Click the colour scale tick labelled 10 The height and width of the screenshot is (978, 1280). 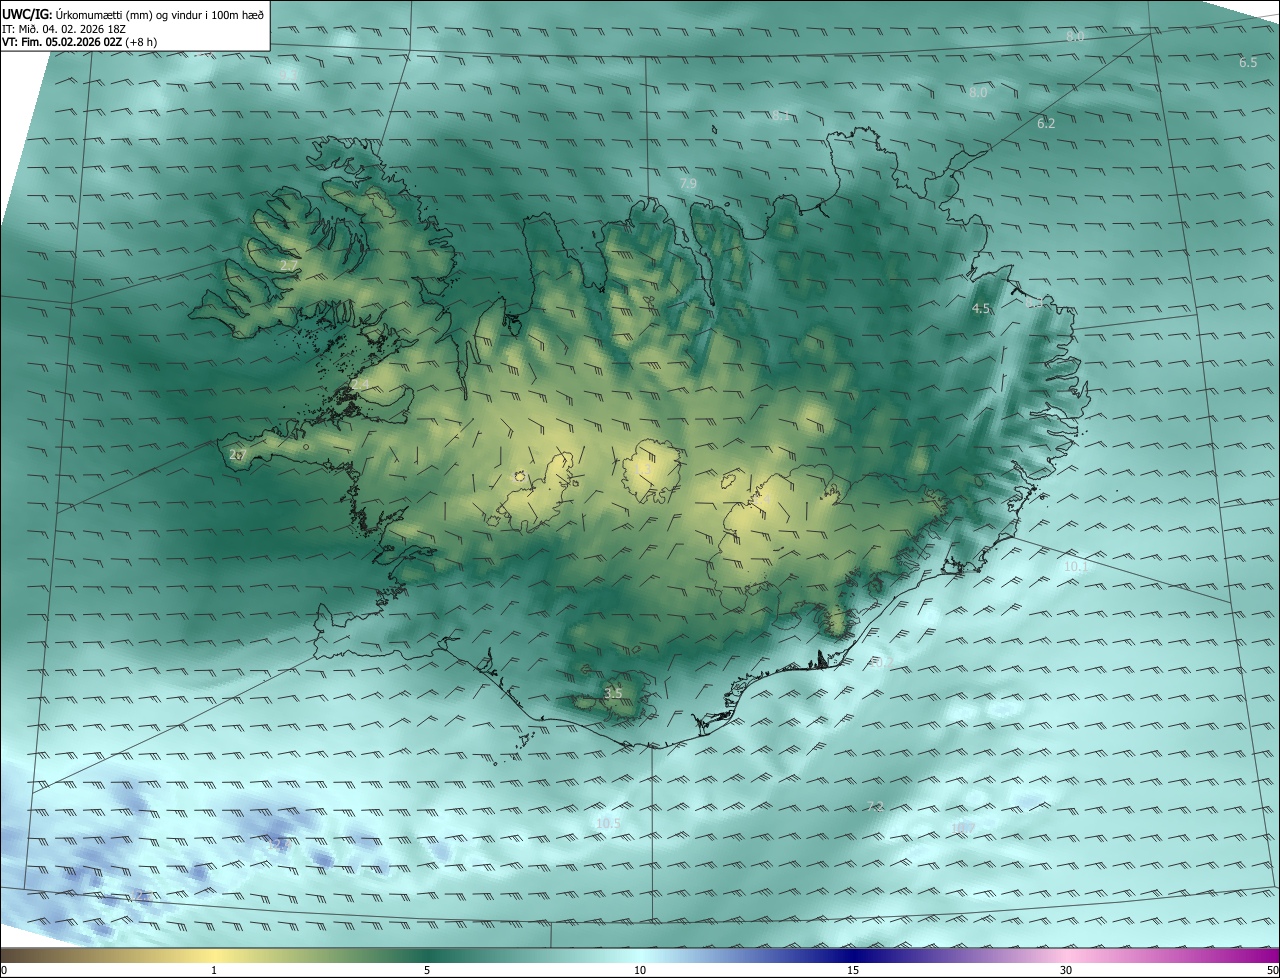coord(640,970)
